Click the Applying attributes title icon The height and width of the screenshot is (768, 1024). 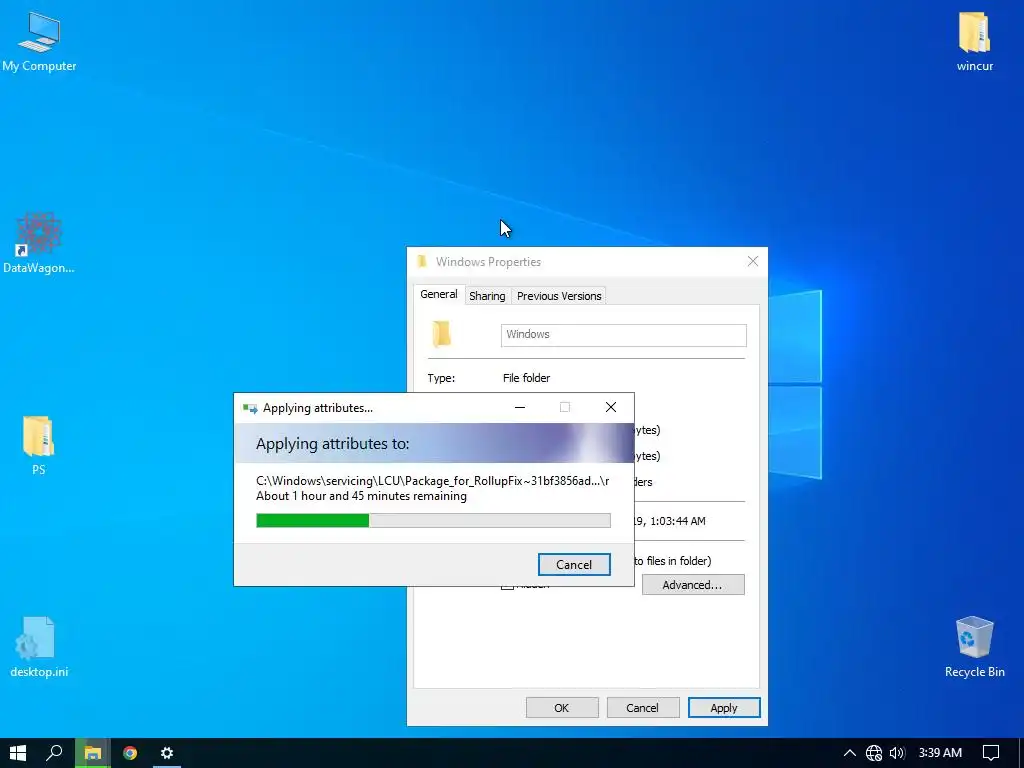[x=249, y=408]
